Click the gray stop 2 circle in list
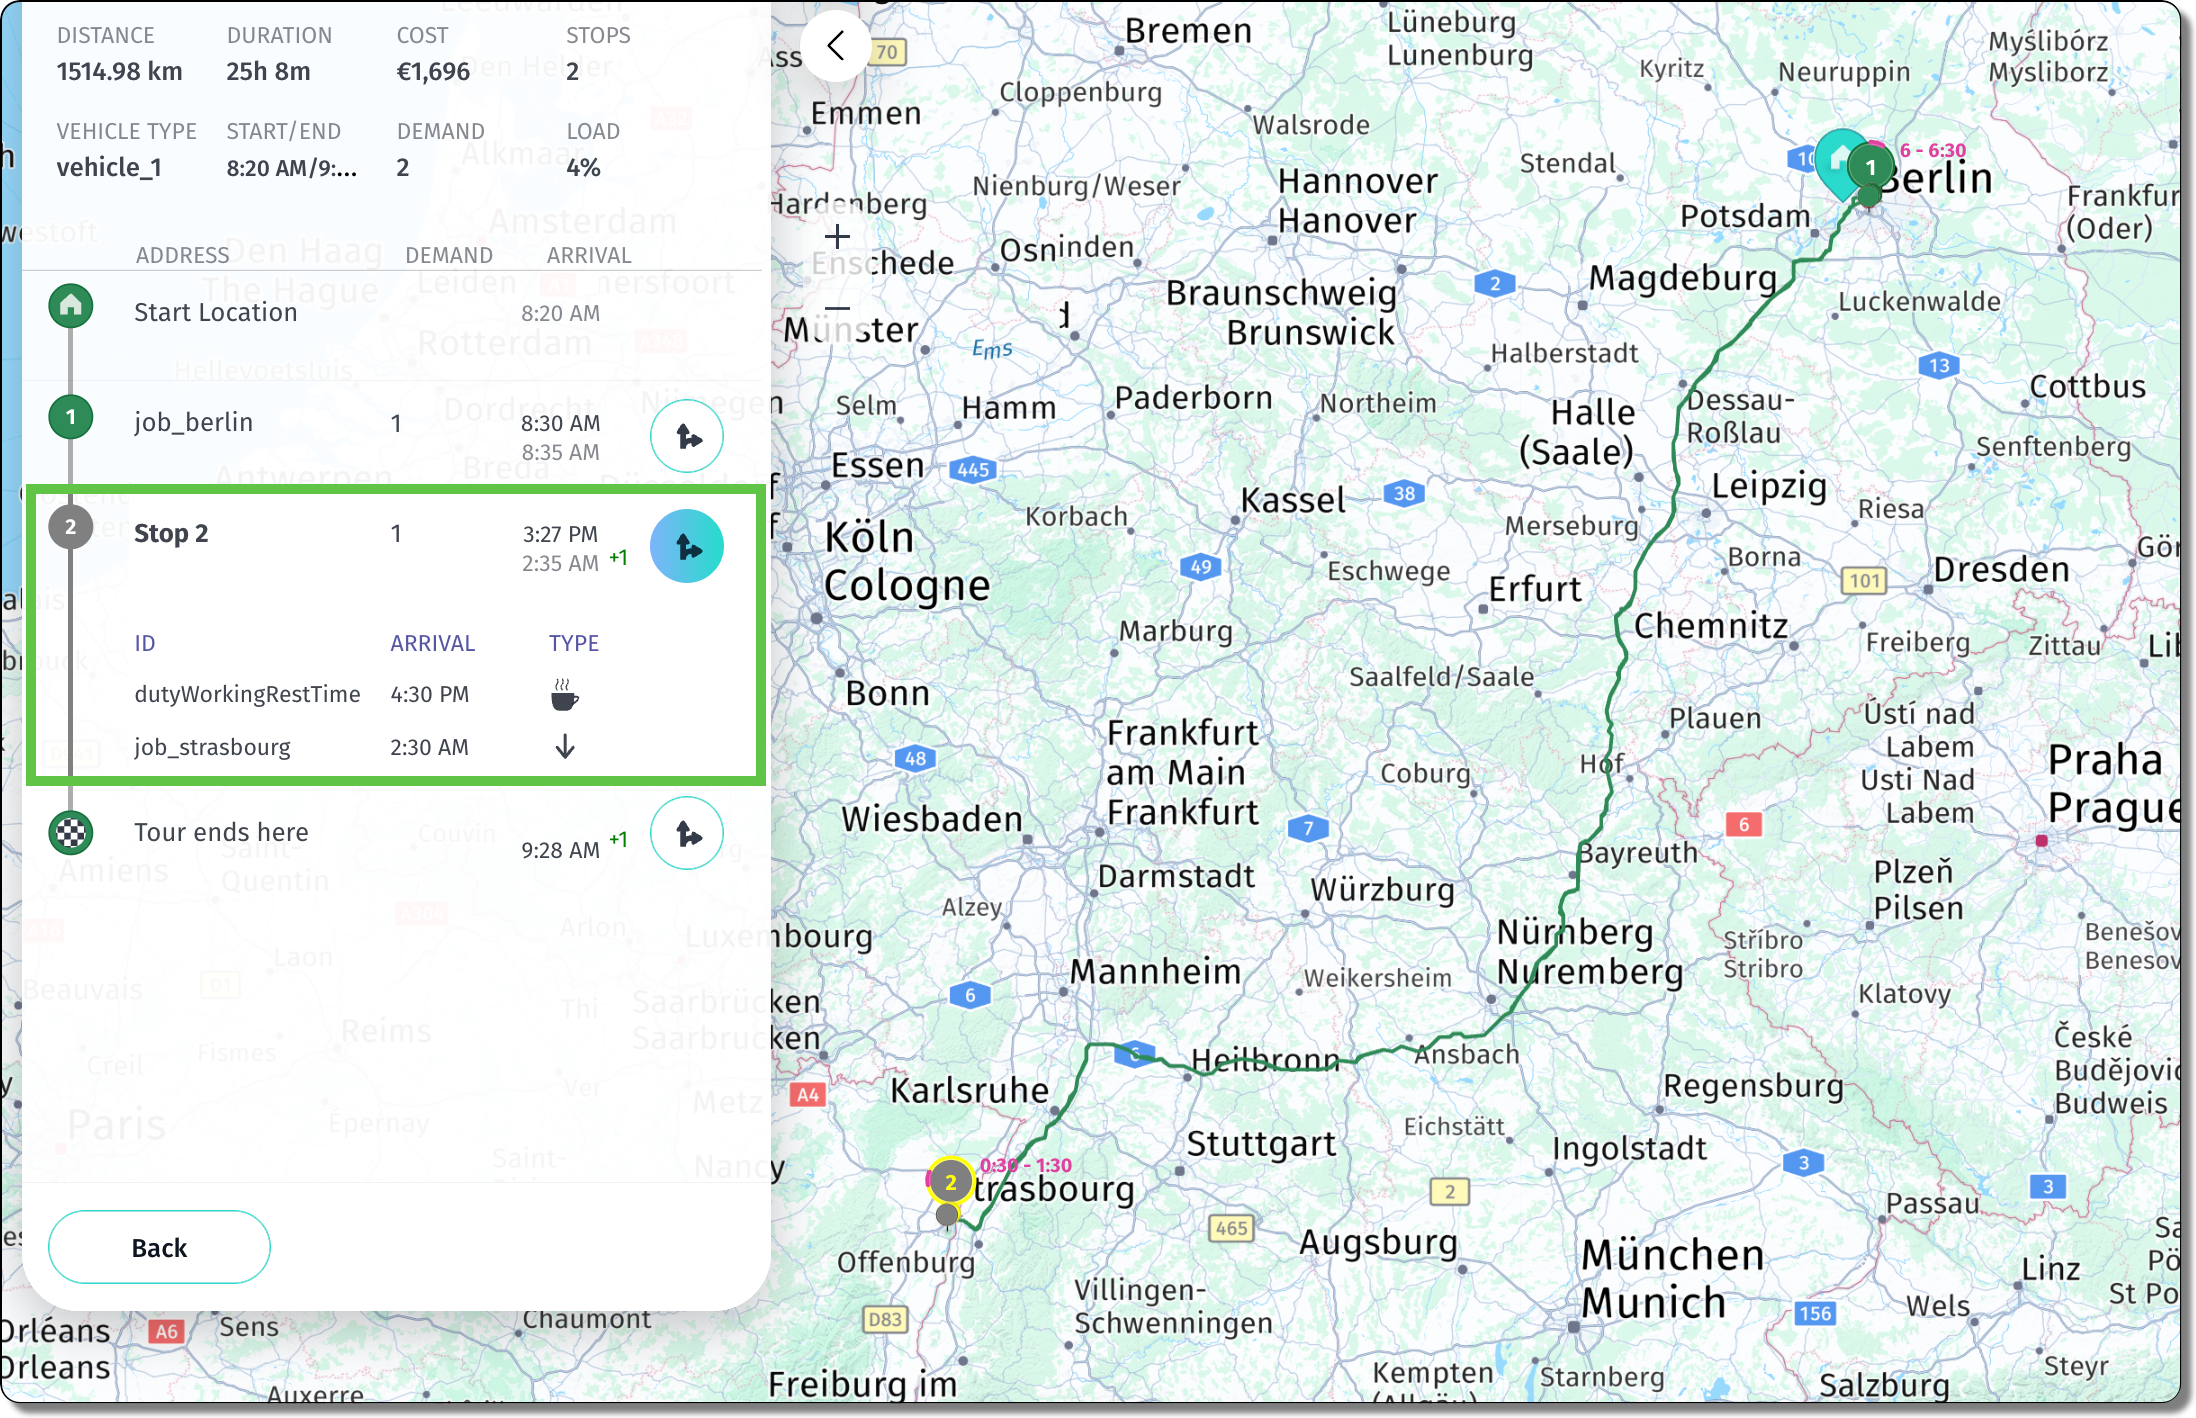2196x1418 pixels. click(71, 527)
